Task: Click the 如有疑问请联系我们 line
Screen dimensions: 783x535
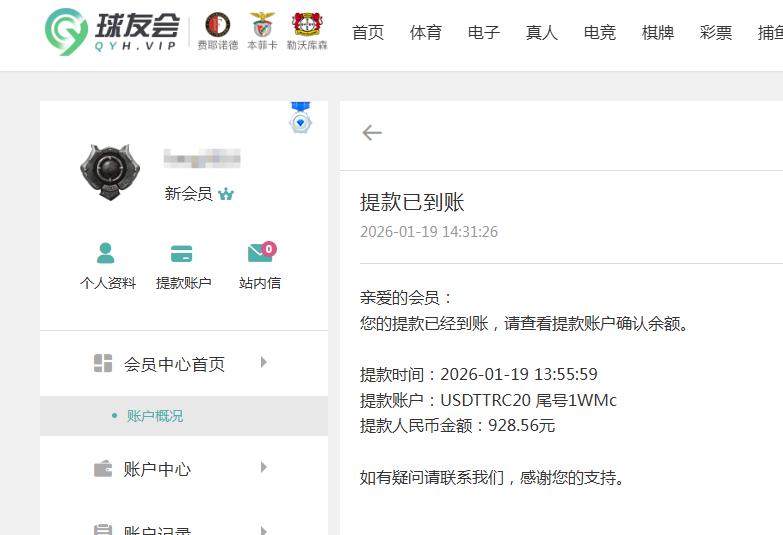Action: (492, 478)
